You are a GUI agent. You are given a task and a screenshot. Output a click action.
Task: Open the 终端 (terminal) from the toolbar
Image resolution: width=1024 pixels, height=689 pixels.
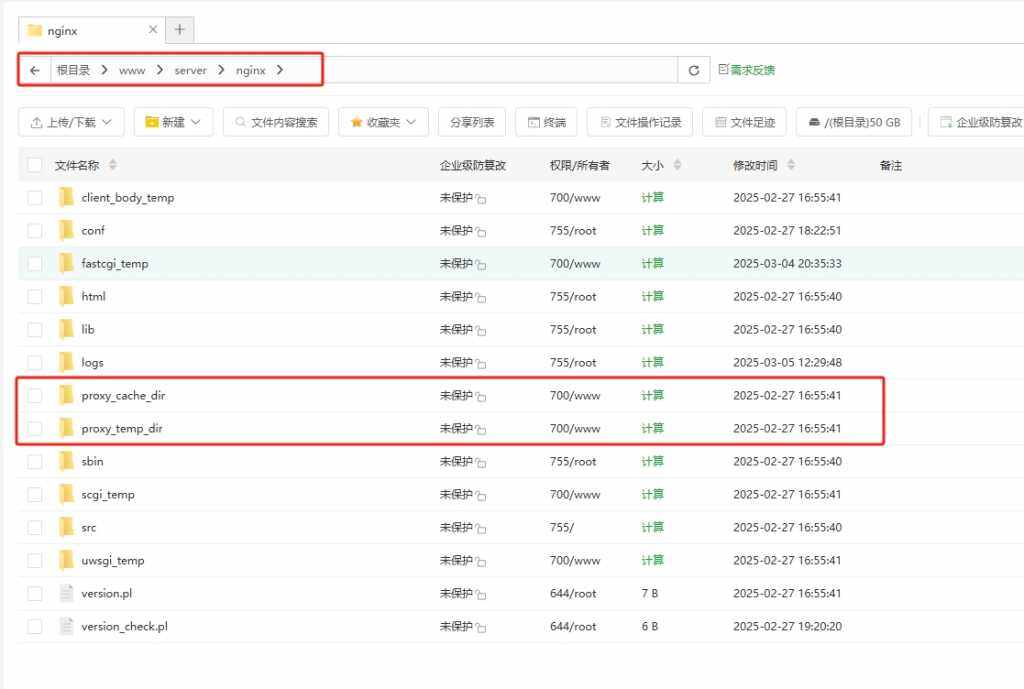click(546, 122)
